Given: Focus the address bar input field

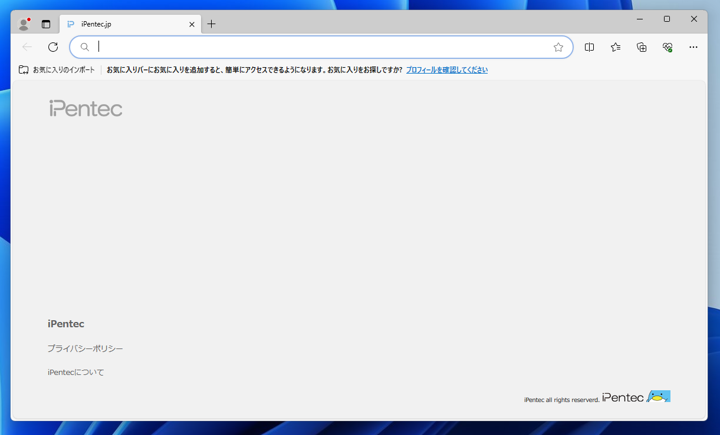Looking at the screenshot, I should 321,47.
